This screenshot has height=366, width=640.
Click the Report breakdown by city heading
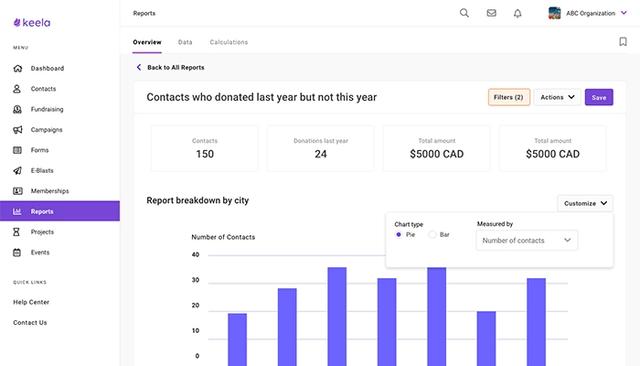[x=198, y=200]
